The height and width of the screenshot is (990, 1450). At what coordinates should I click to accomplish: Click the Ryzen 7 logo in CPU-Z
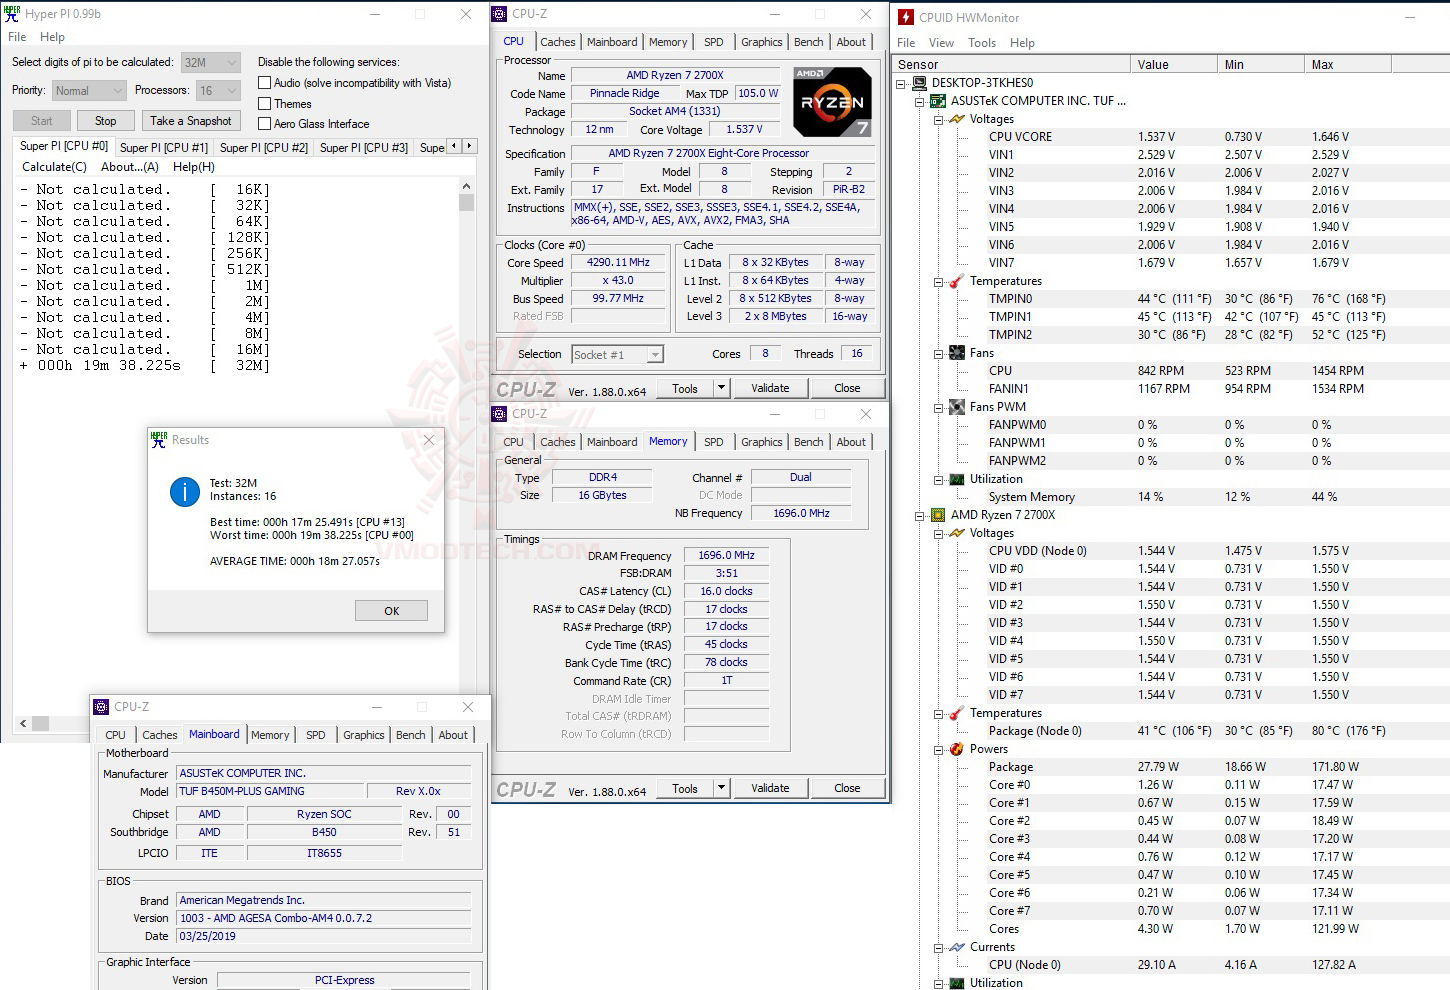(832, 102)
